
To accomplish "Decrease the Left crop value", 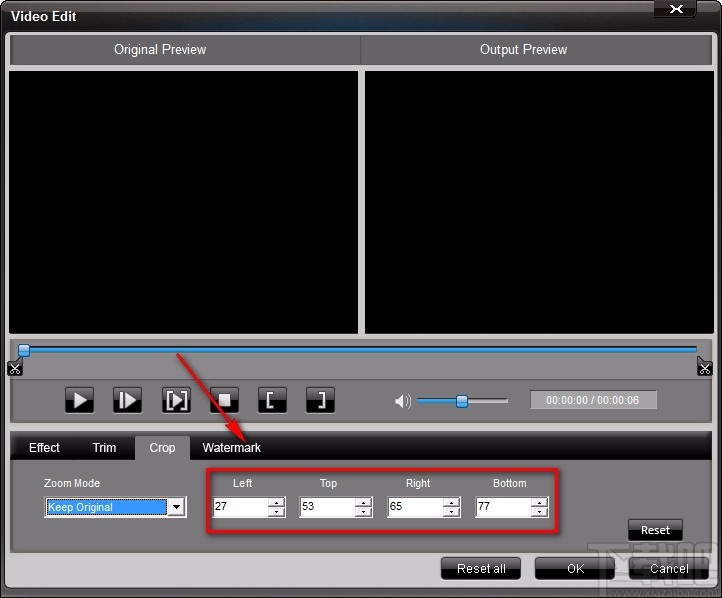I will point(276,512).
